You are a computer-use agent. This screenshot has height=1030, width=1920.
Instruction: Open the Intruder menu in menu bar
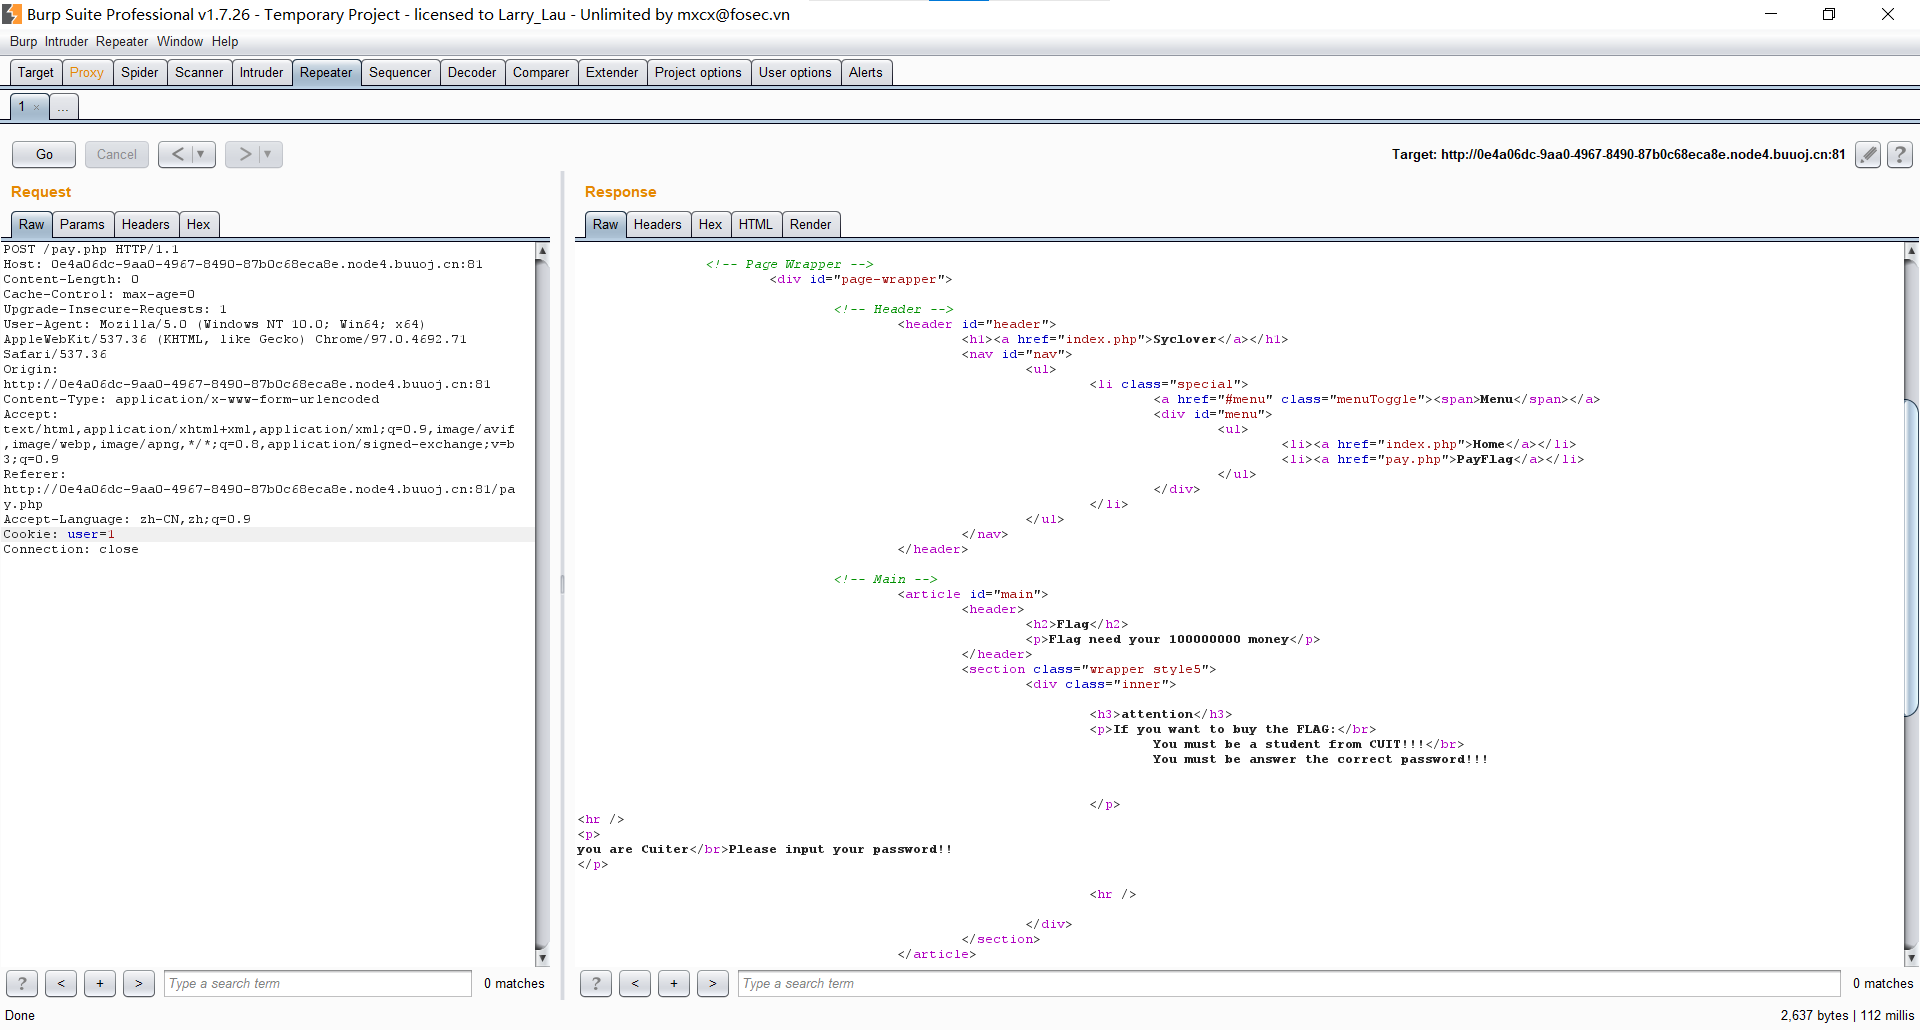click(66, 41)
